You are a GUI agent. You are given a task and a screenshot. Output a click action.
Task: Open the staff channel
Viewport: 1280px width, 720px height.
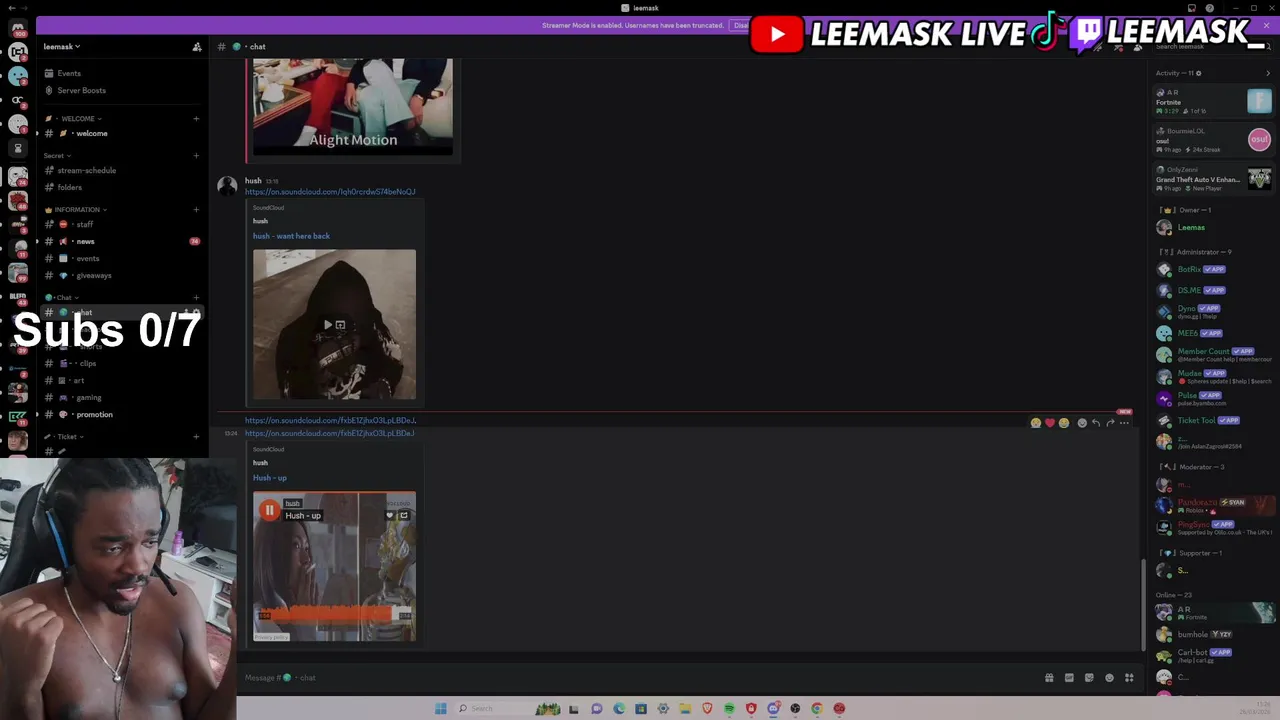point(123,224)
